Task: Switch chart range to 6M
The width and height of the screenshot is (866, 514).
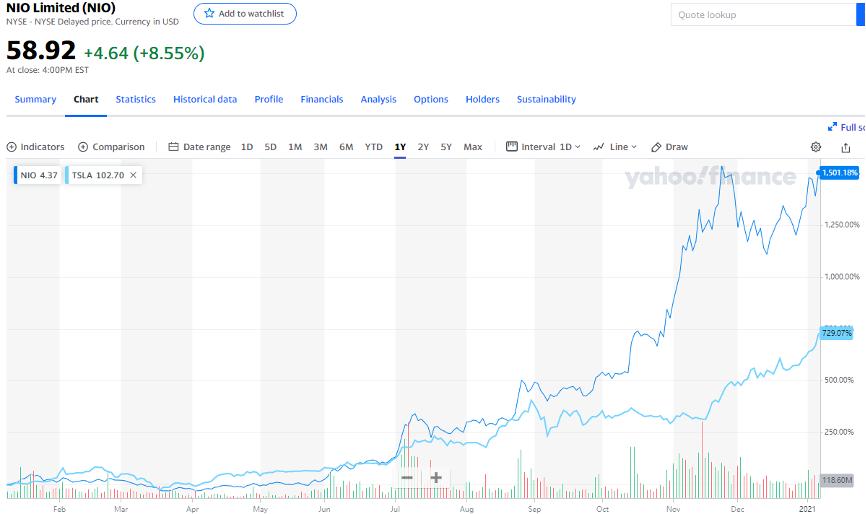Action: tap(346, 147)
